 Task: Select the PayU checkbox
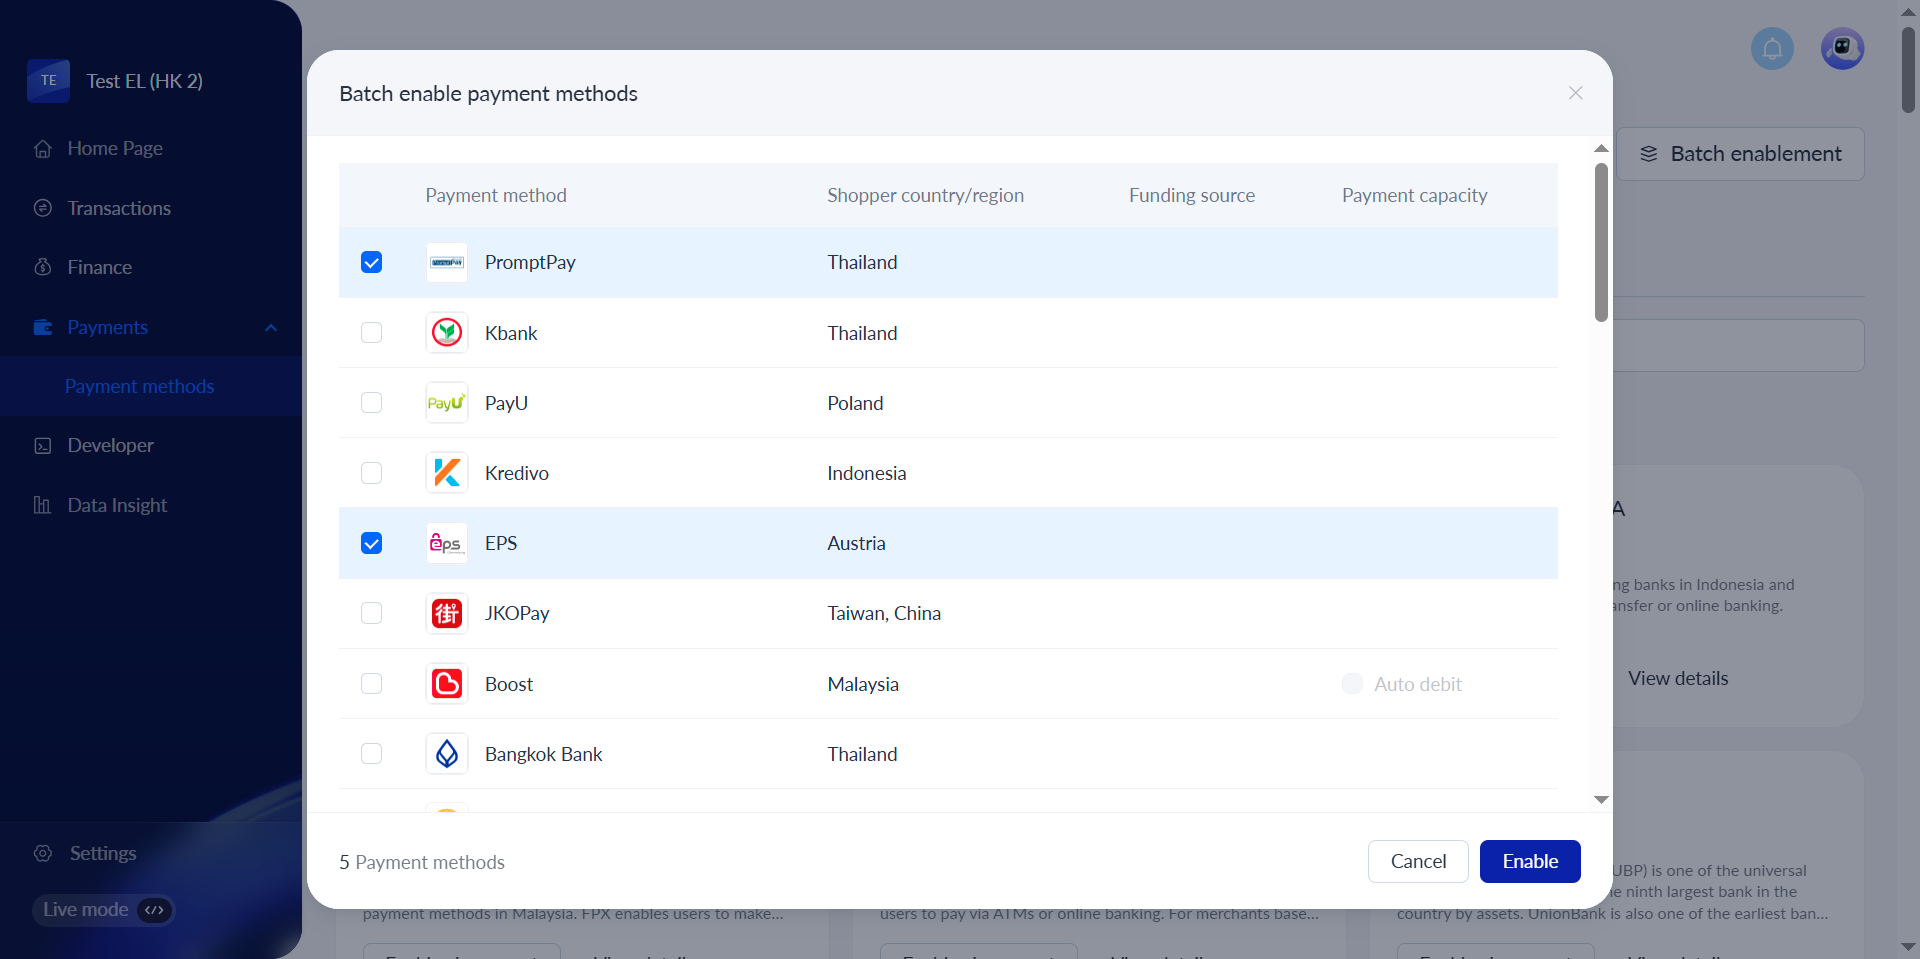pos(371,403)
